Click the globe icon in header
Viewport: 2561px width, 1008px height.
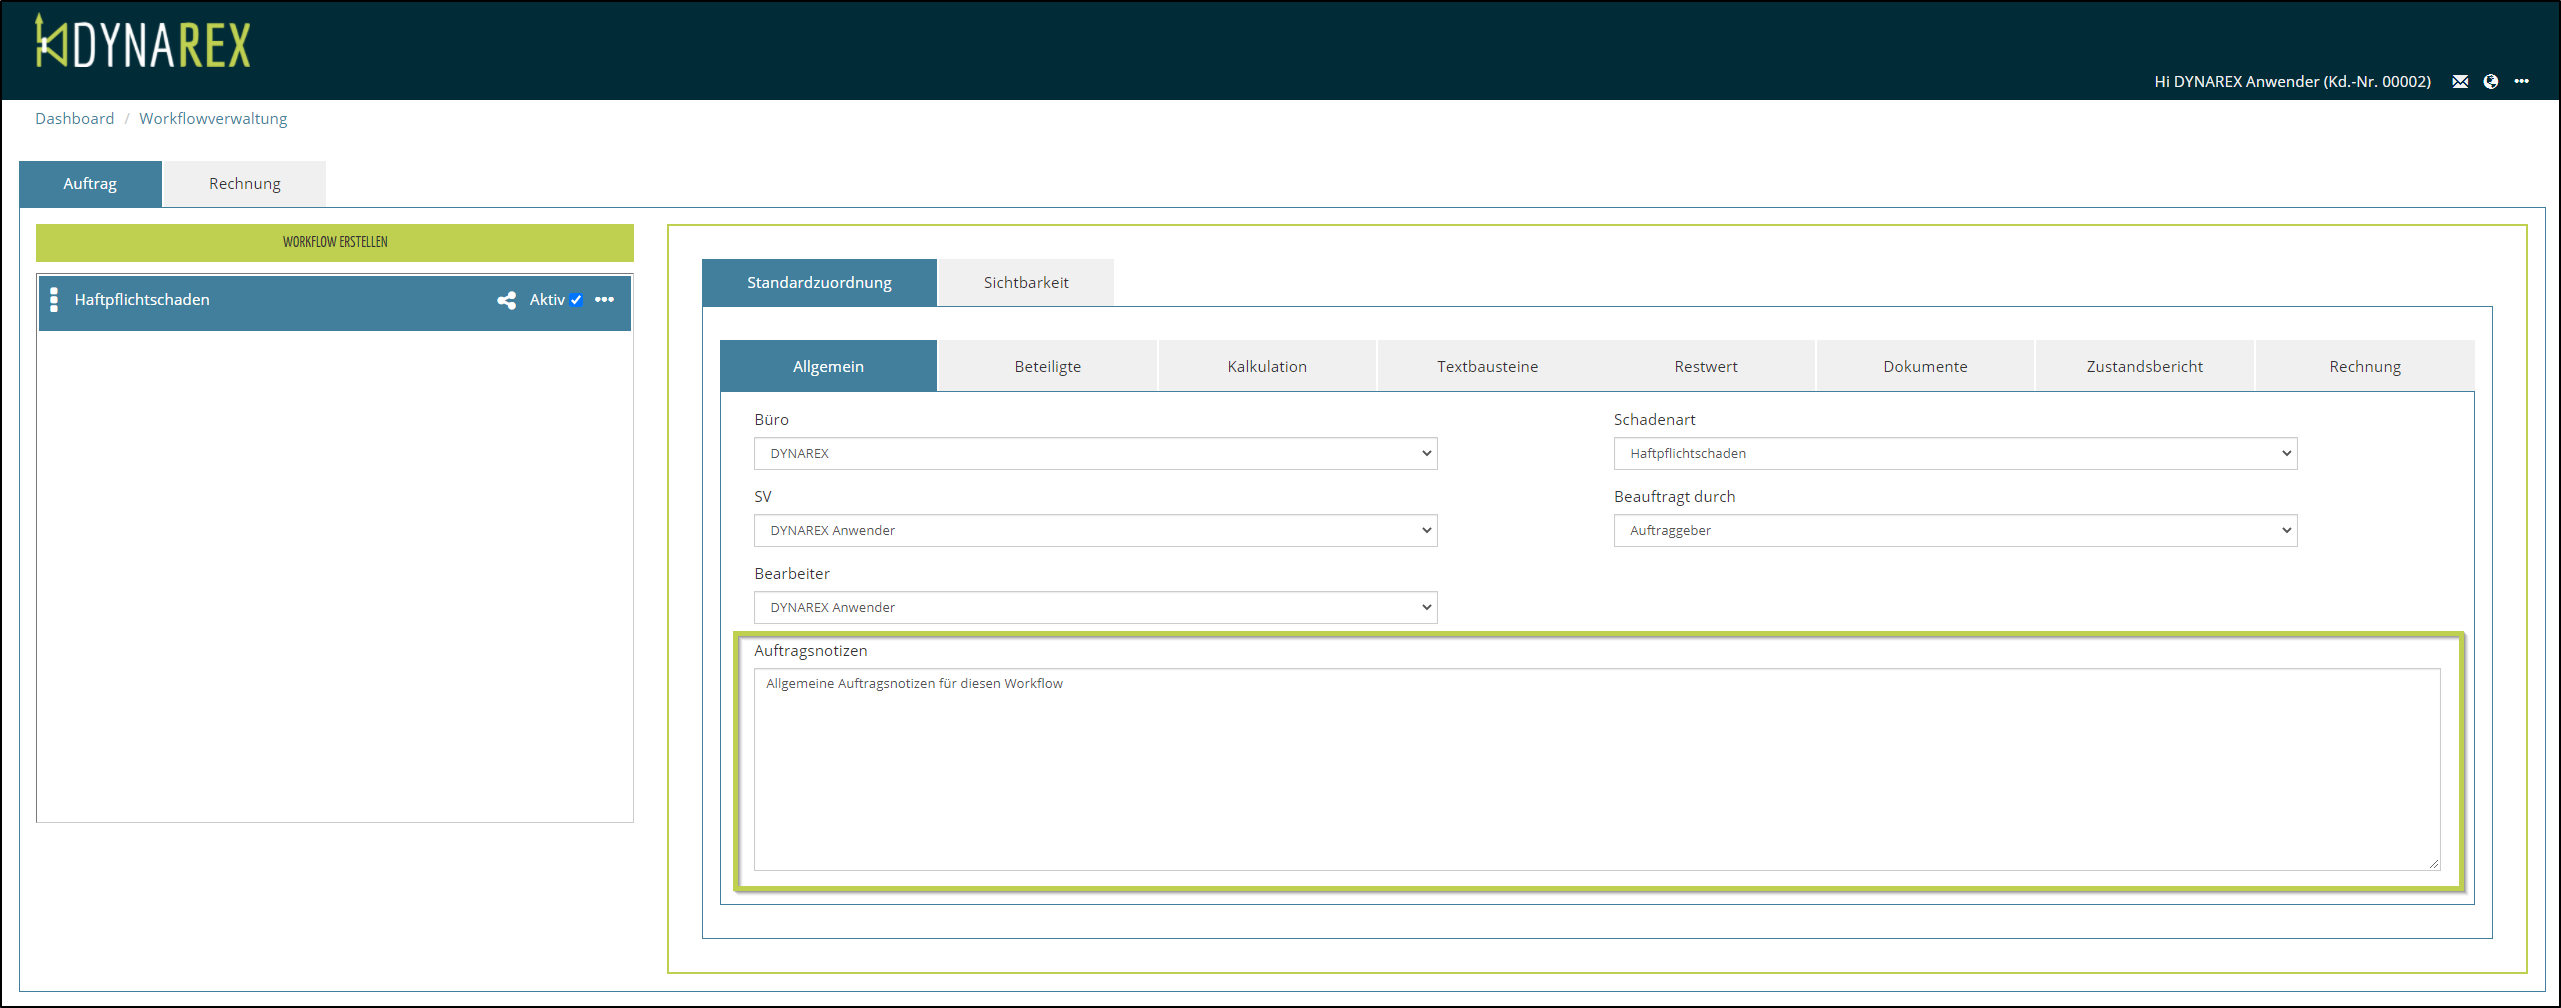click(x=2491, y=82)
